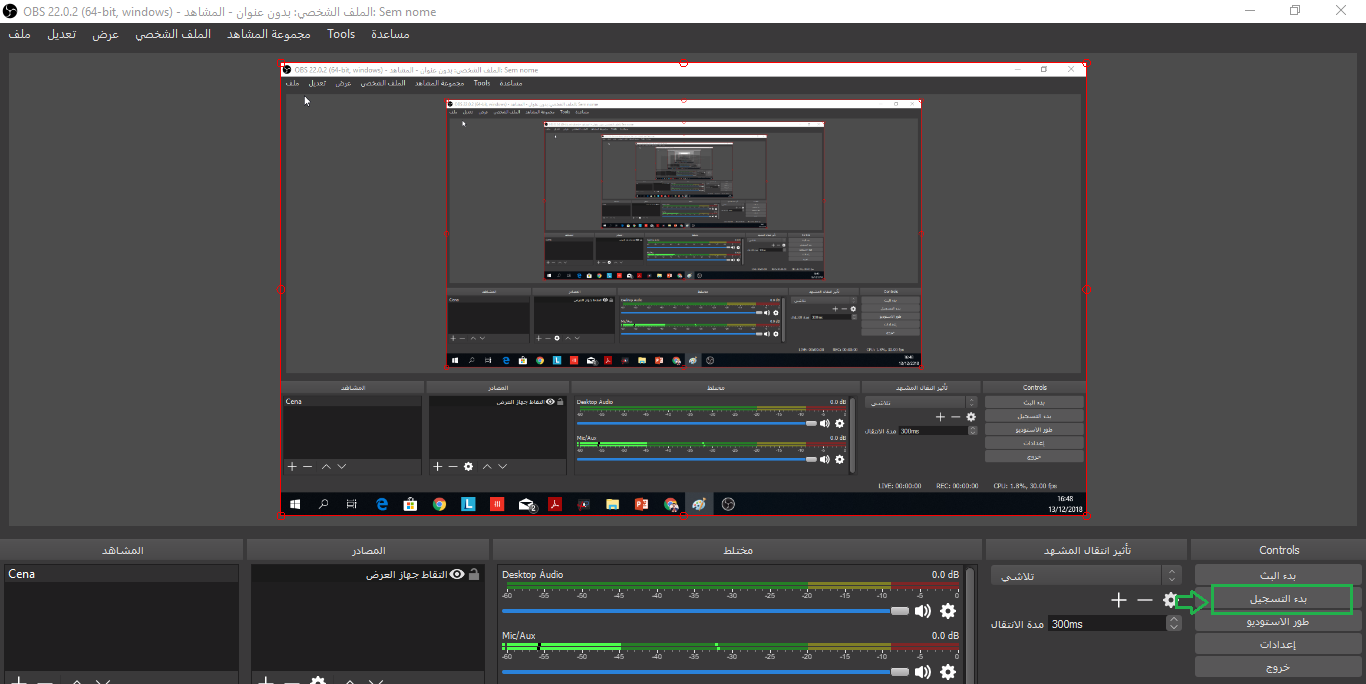Screen dimensions: 1366x684
Task: Open Desktop Audio settings gear
Action: 948,611
